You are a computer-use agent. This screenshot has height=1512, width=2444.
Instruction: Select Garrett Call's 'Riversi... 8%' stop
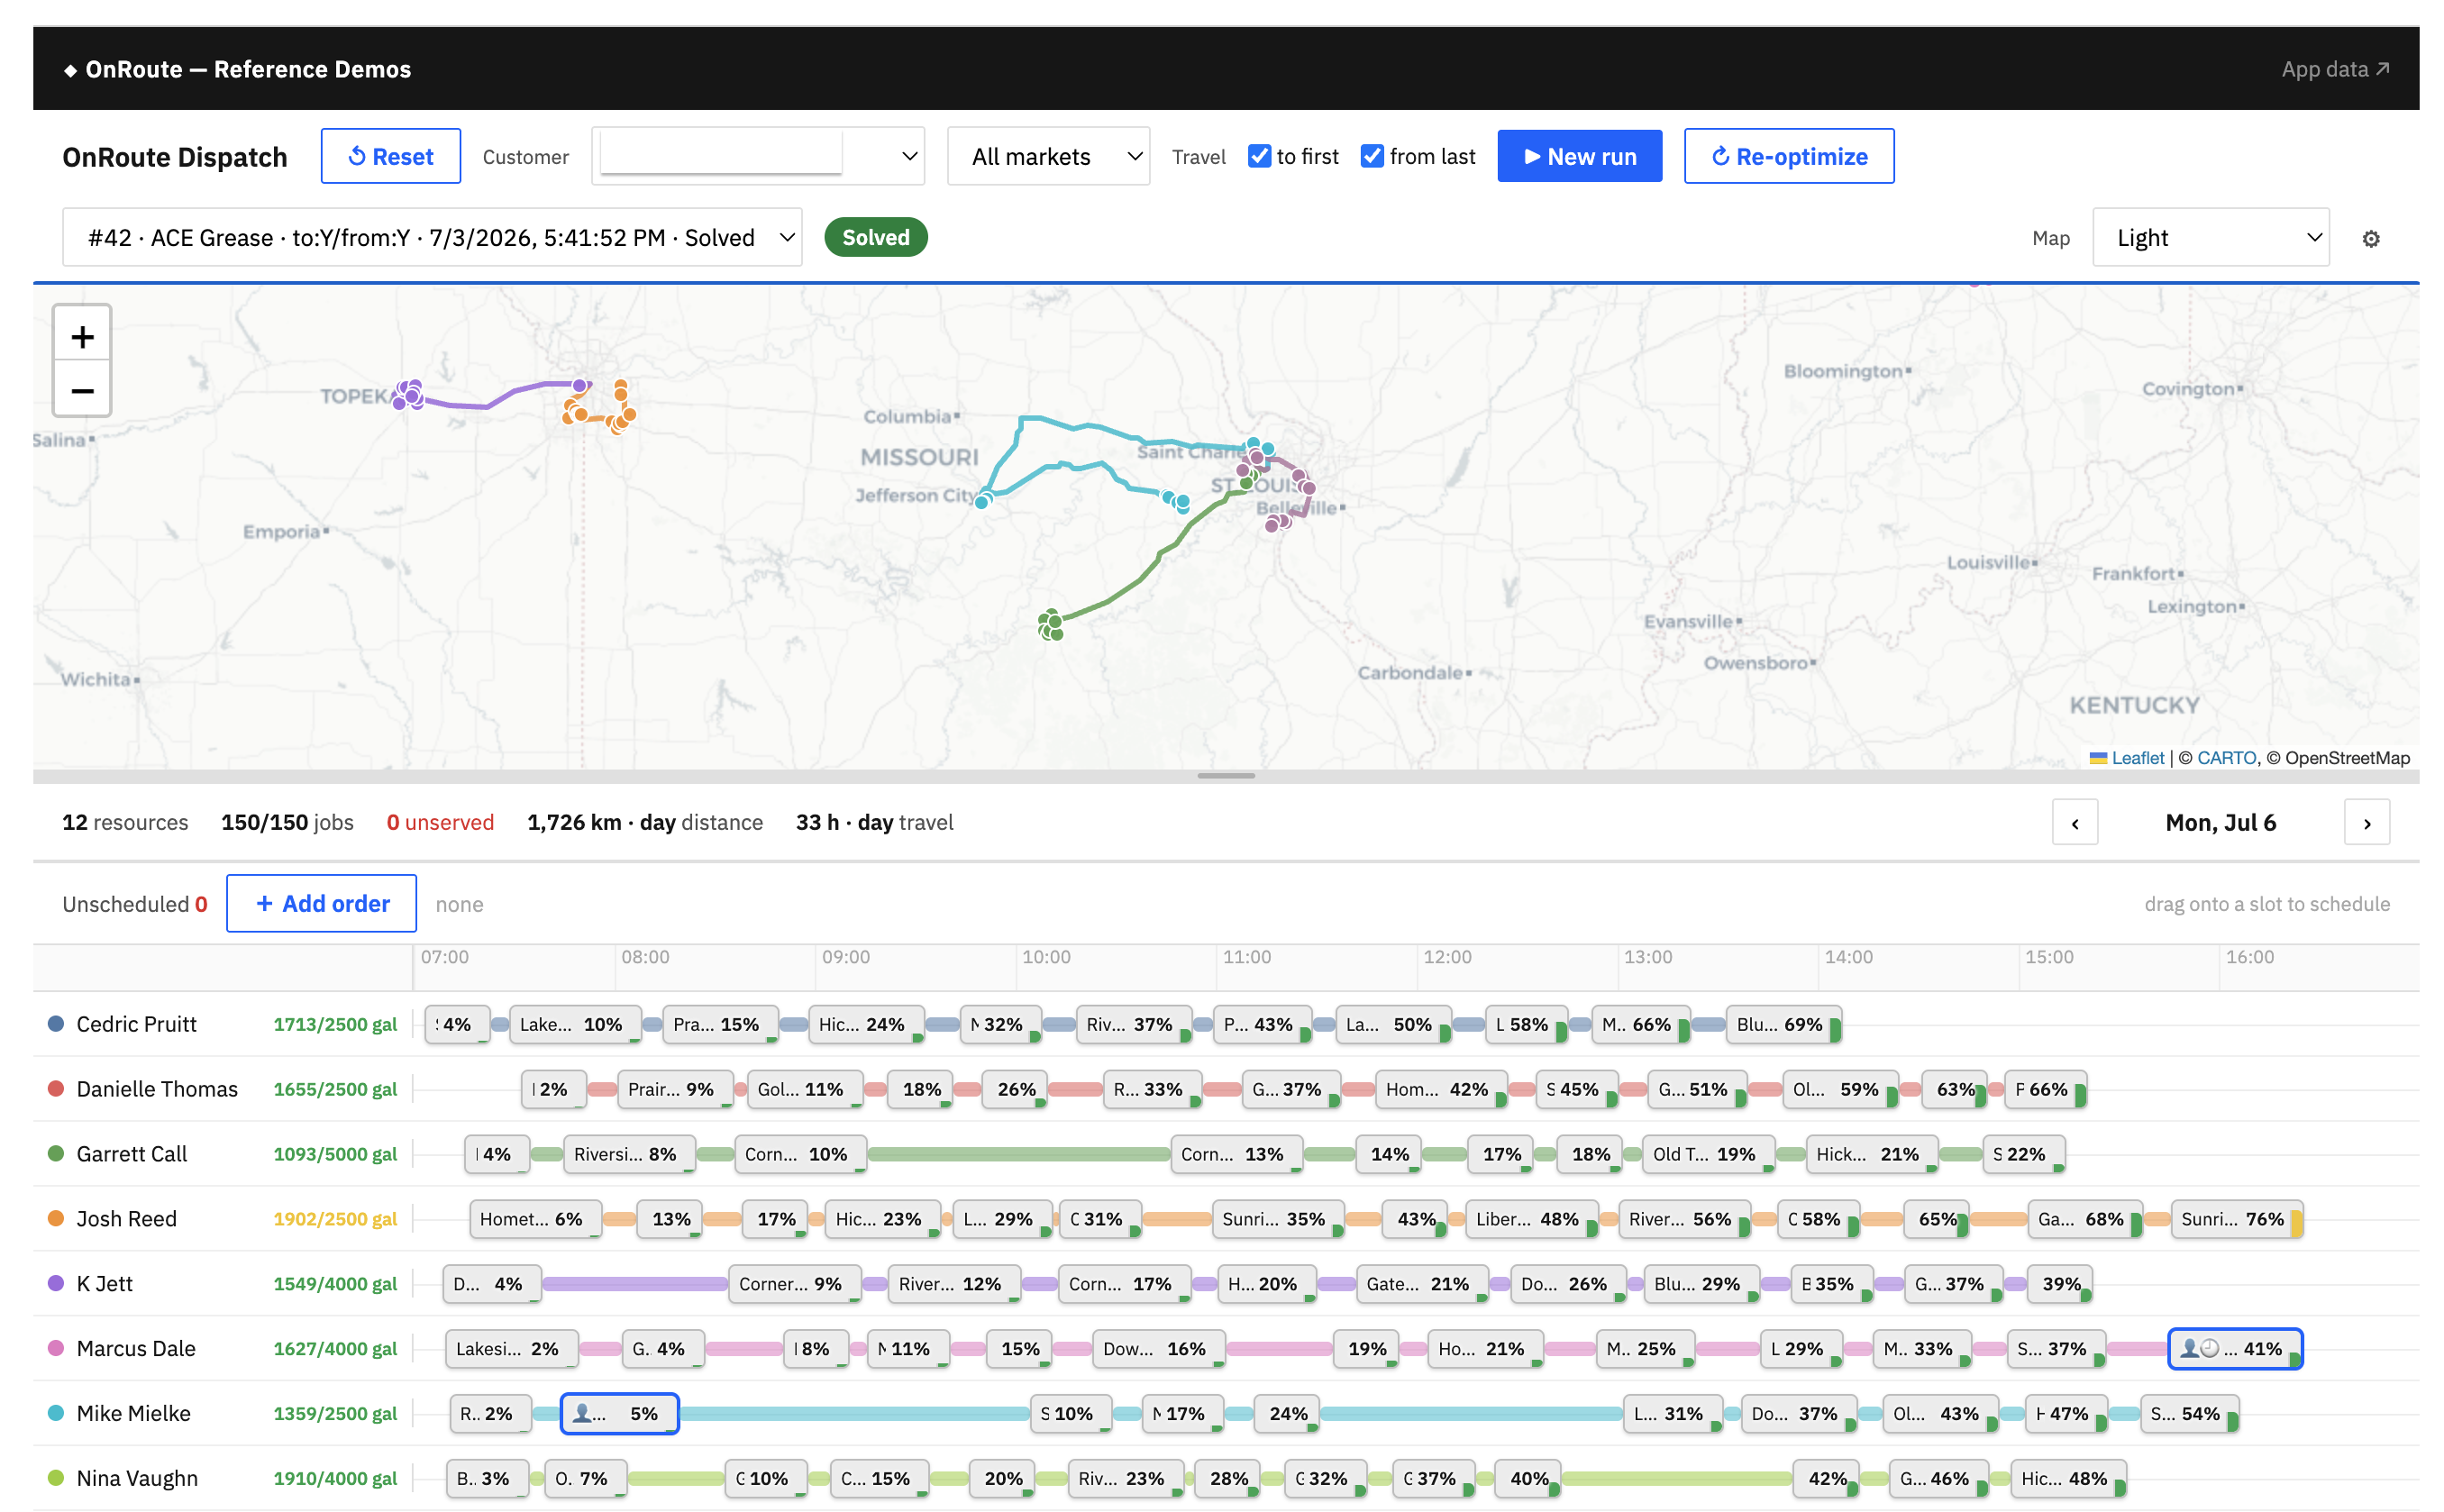(x=629, y=1154)
